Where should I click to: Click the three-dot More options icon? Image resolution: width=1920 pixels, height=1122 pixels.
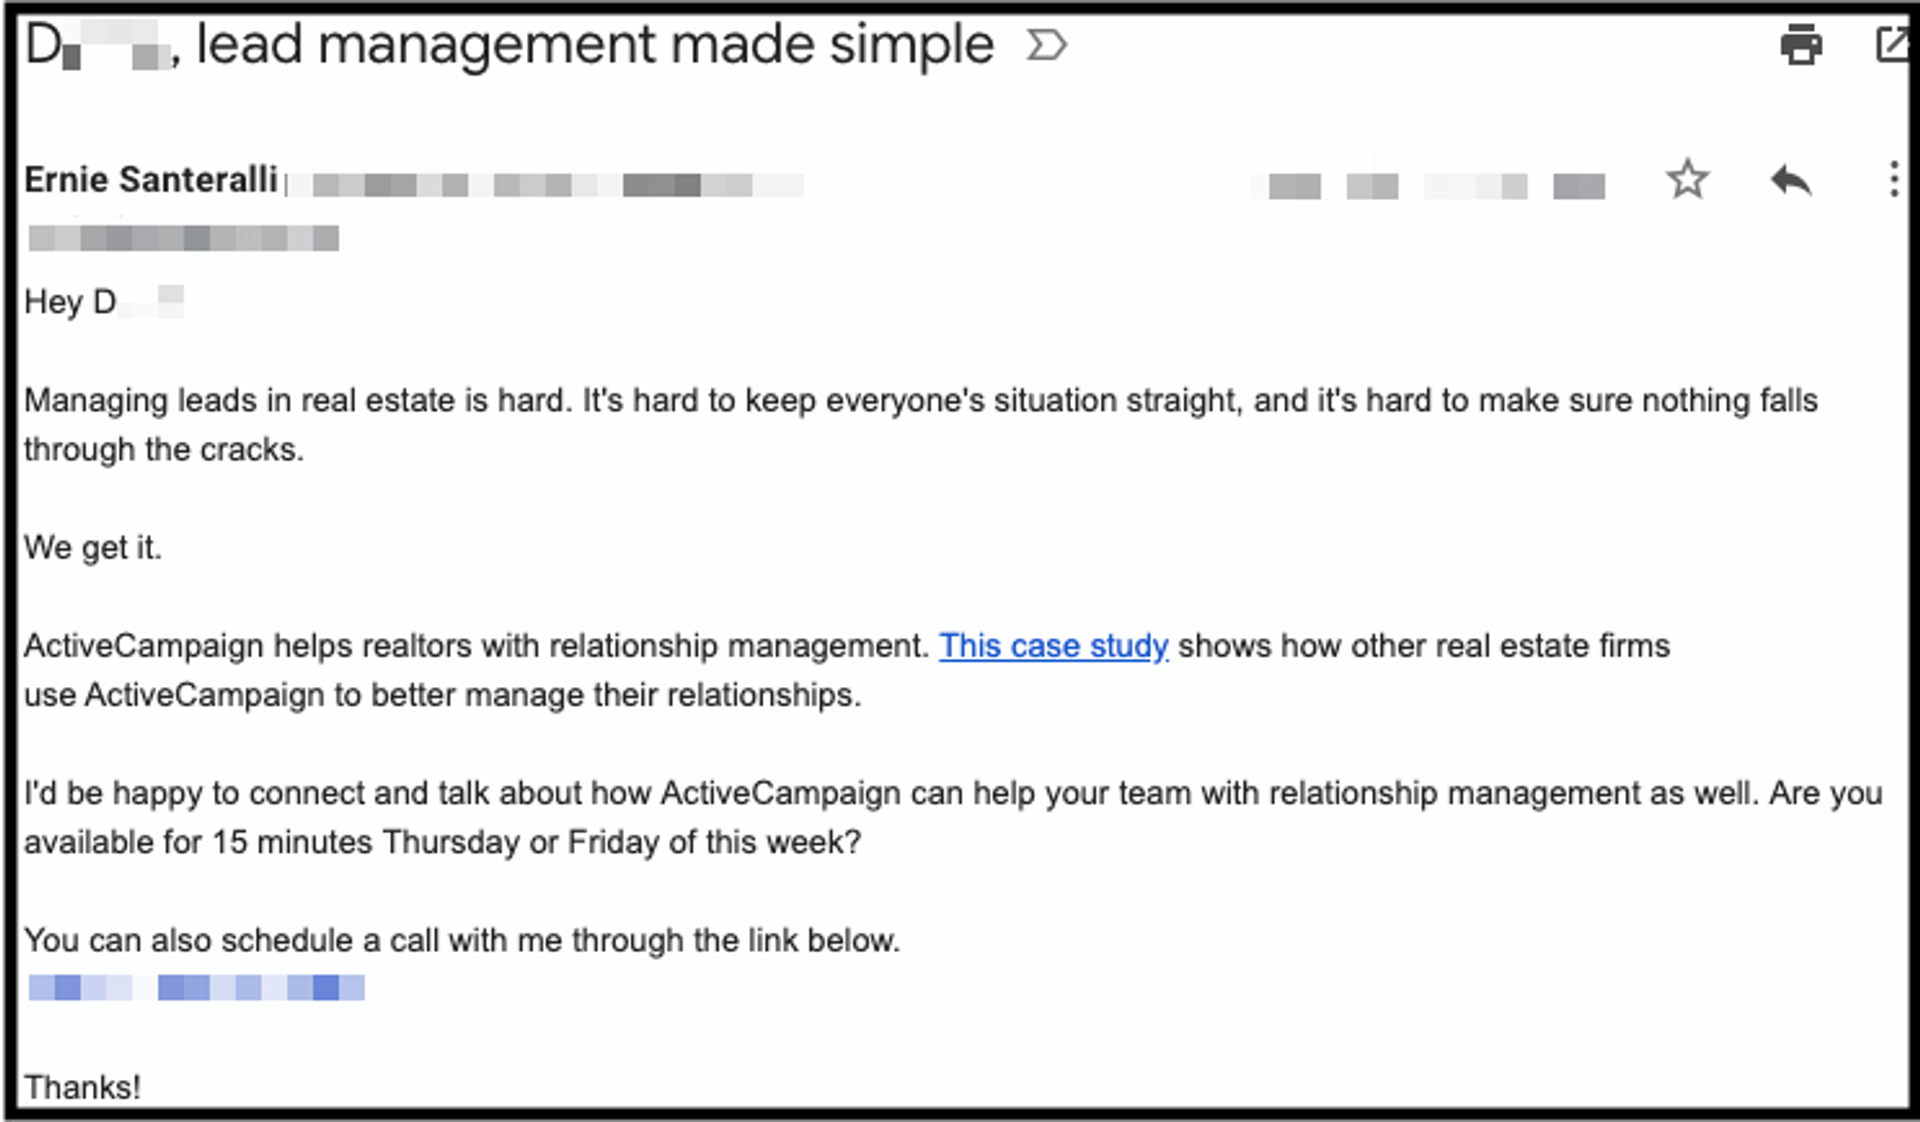click(x=1893, y=180)
